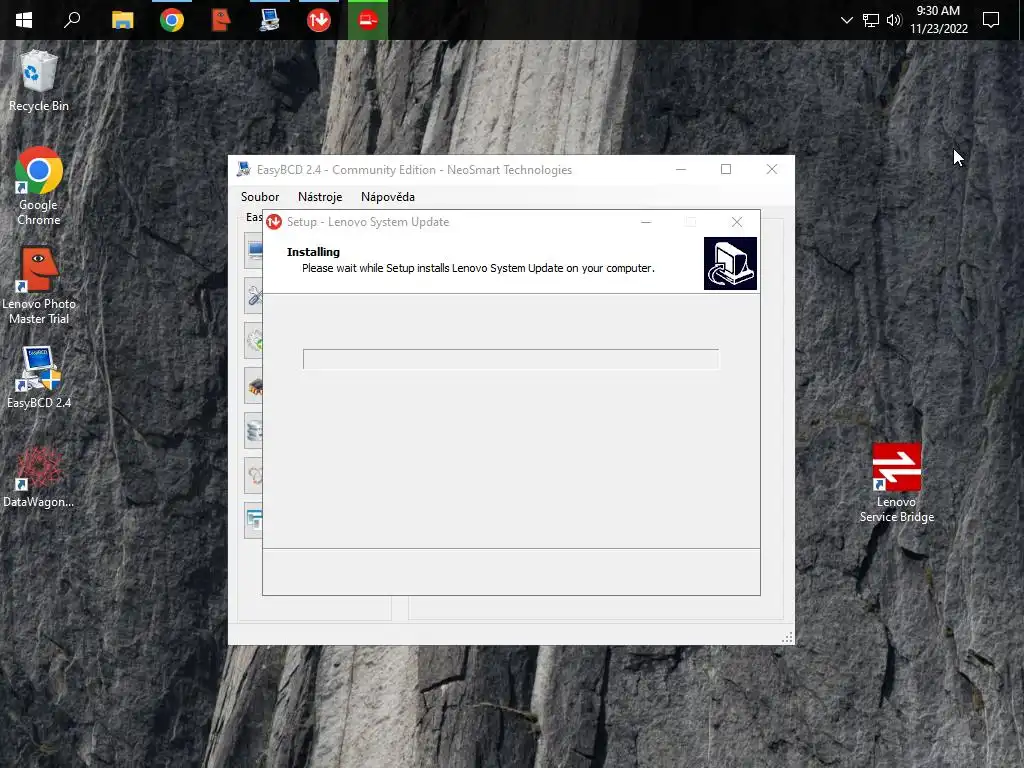The image size is (1024, 768).
Task: Switch to Lenovo System Update taskbar icon
Action: point(319,20)
